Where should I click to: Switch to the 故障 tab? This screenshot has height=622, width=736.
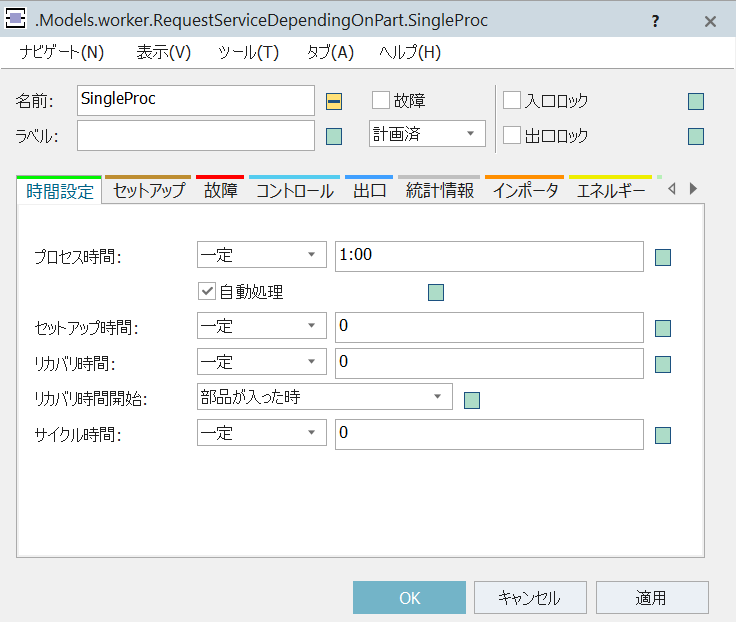(221, 191)
